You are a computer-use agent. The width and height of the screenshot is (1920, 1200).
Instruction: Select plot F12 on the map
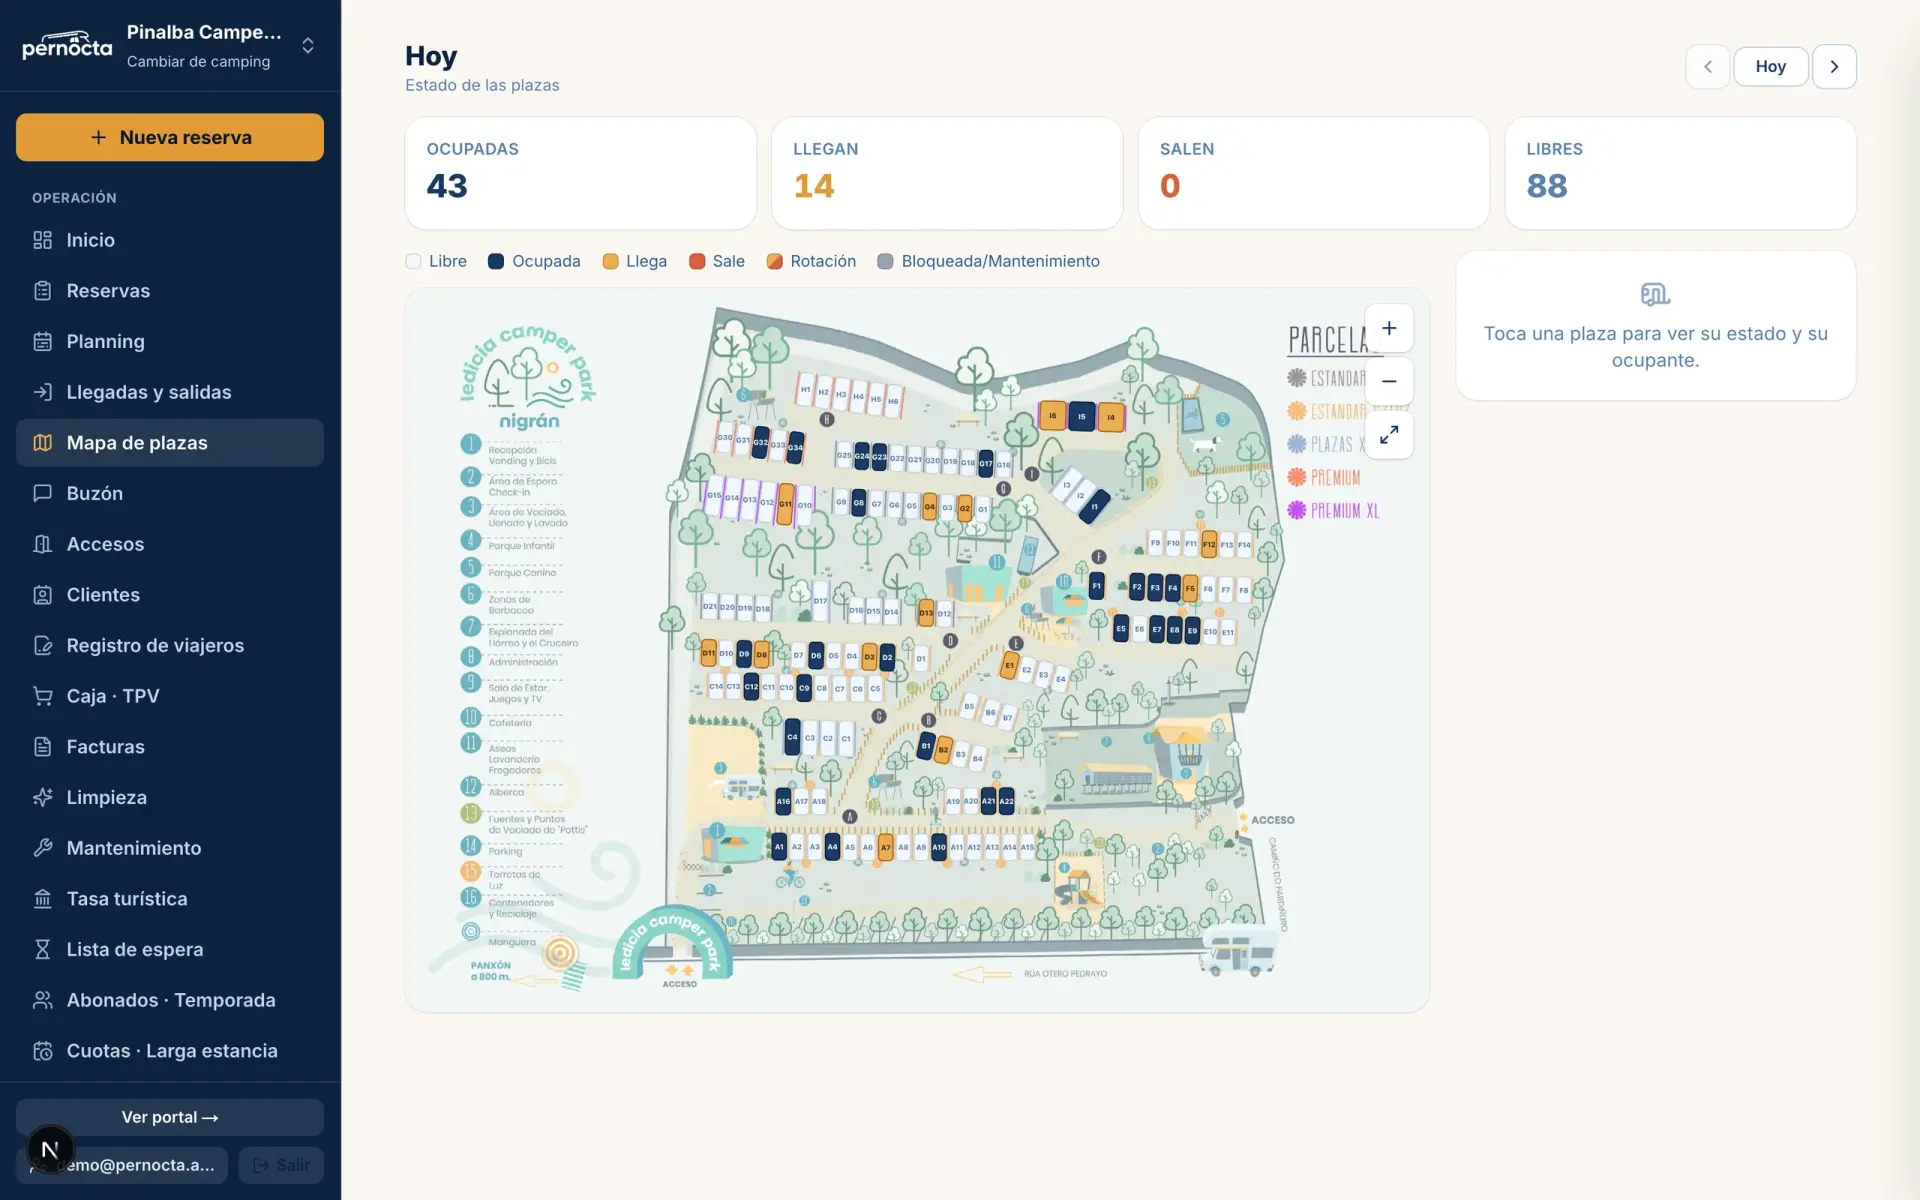[1209, 544]
